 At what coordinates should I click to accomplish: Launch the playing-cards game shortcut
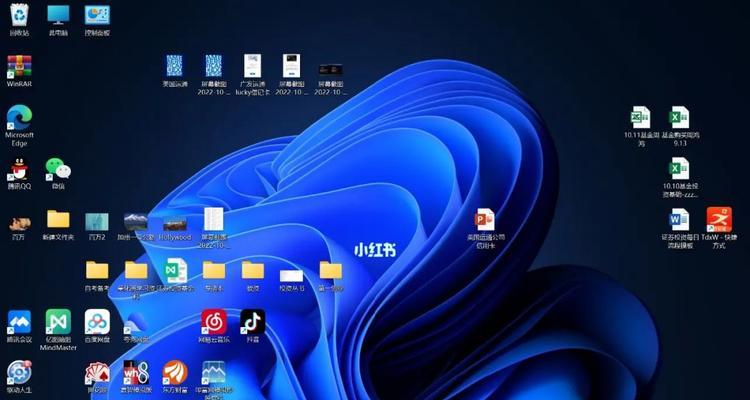point(97,373)
